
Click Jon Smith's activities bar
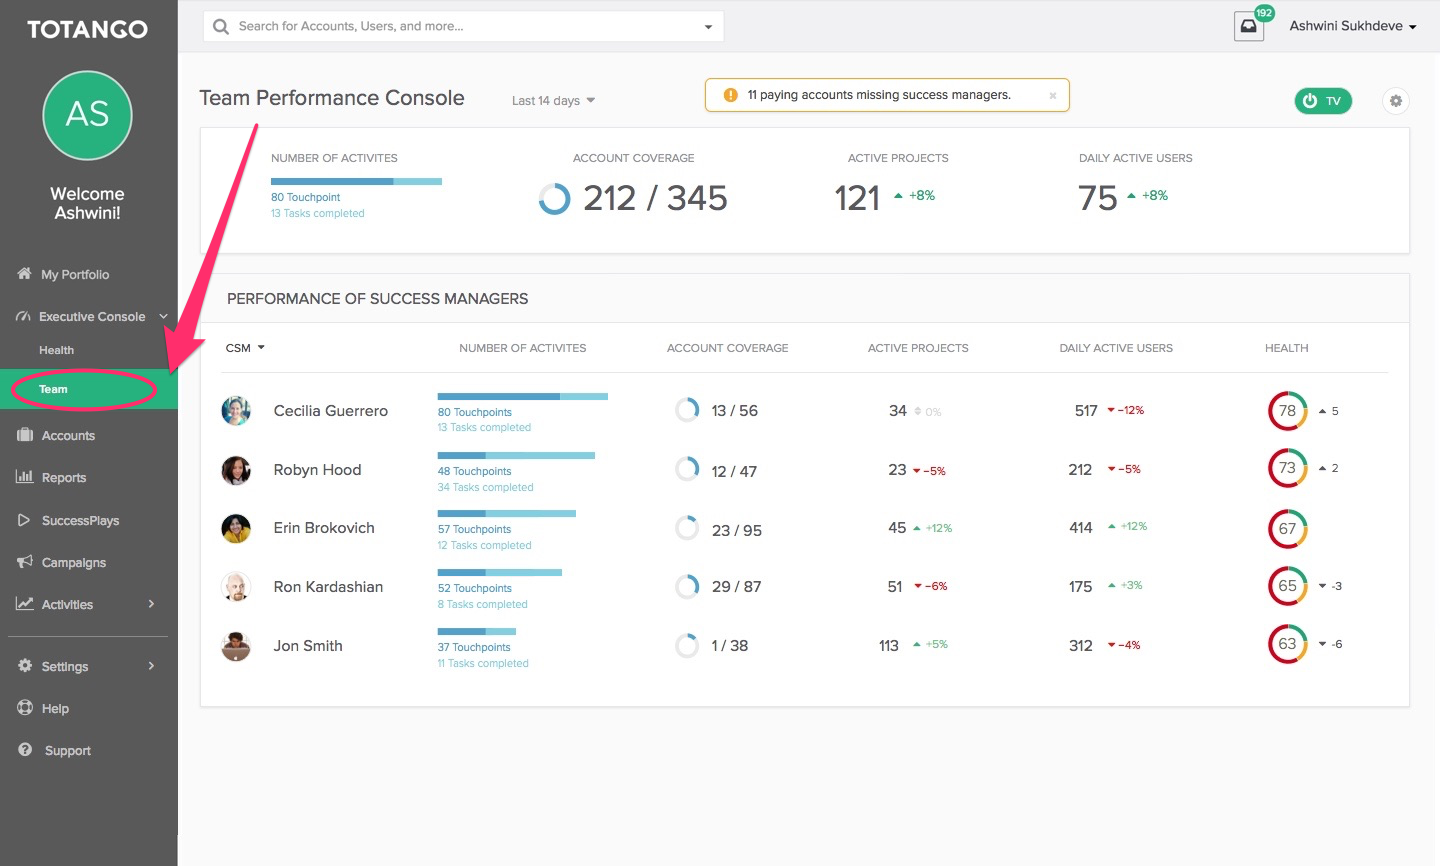tap(477, 632)
